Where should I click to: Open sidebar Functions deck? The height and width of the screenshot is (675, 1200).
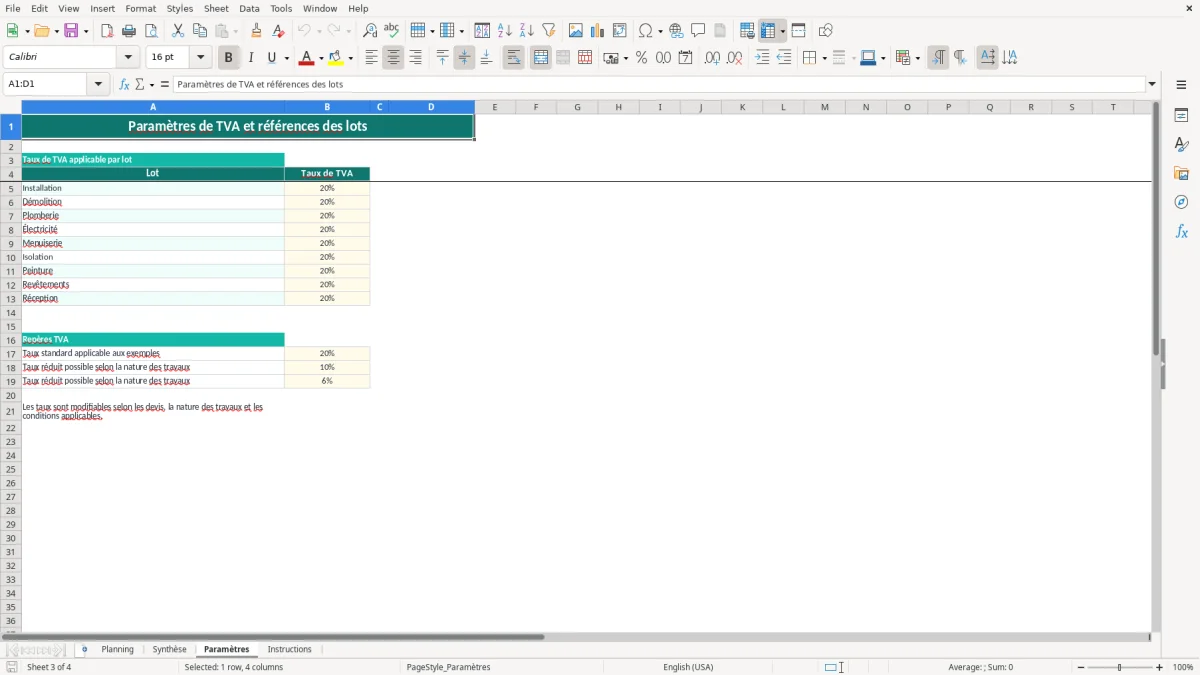pyautogui.click(x=1181, y=231)
